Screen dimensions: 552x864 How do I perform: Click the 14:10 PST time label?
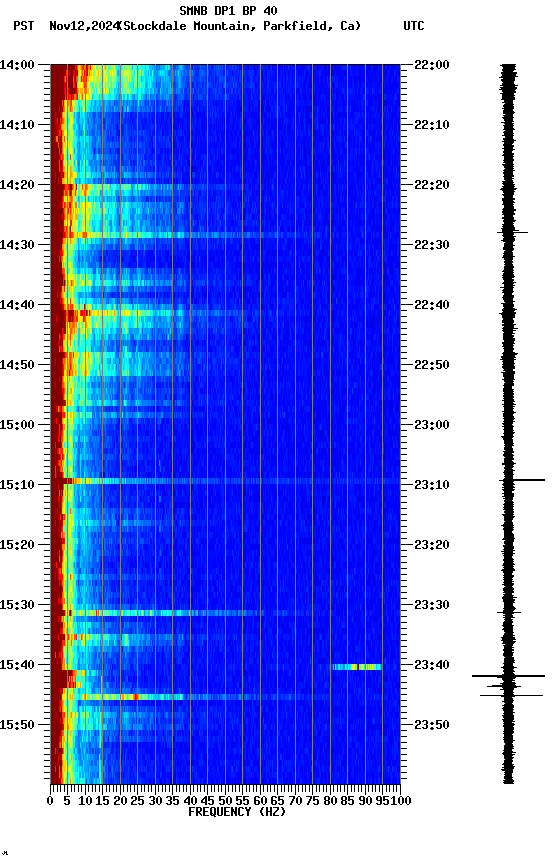pos(17,125)
